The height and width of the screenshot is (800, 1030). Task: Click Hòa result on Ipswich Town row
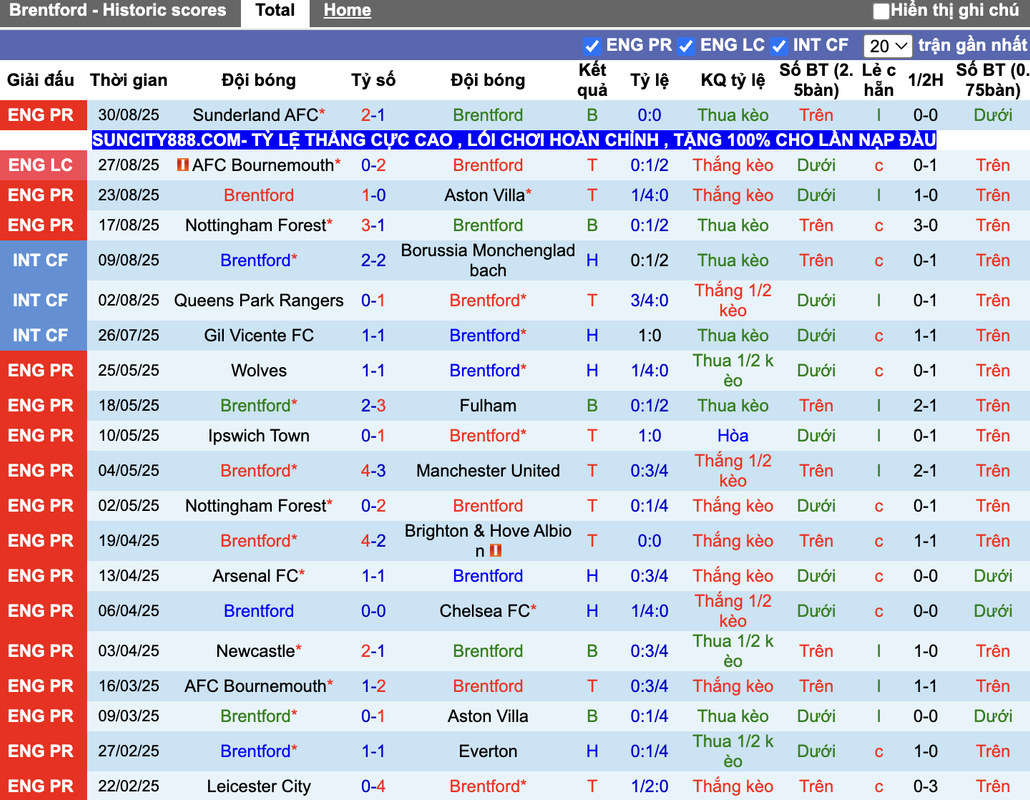pyautogui.click(x=732, y=435)
